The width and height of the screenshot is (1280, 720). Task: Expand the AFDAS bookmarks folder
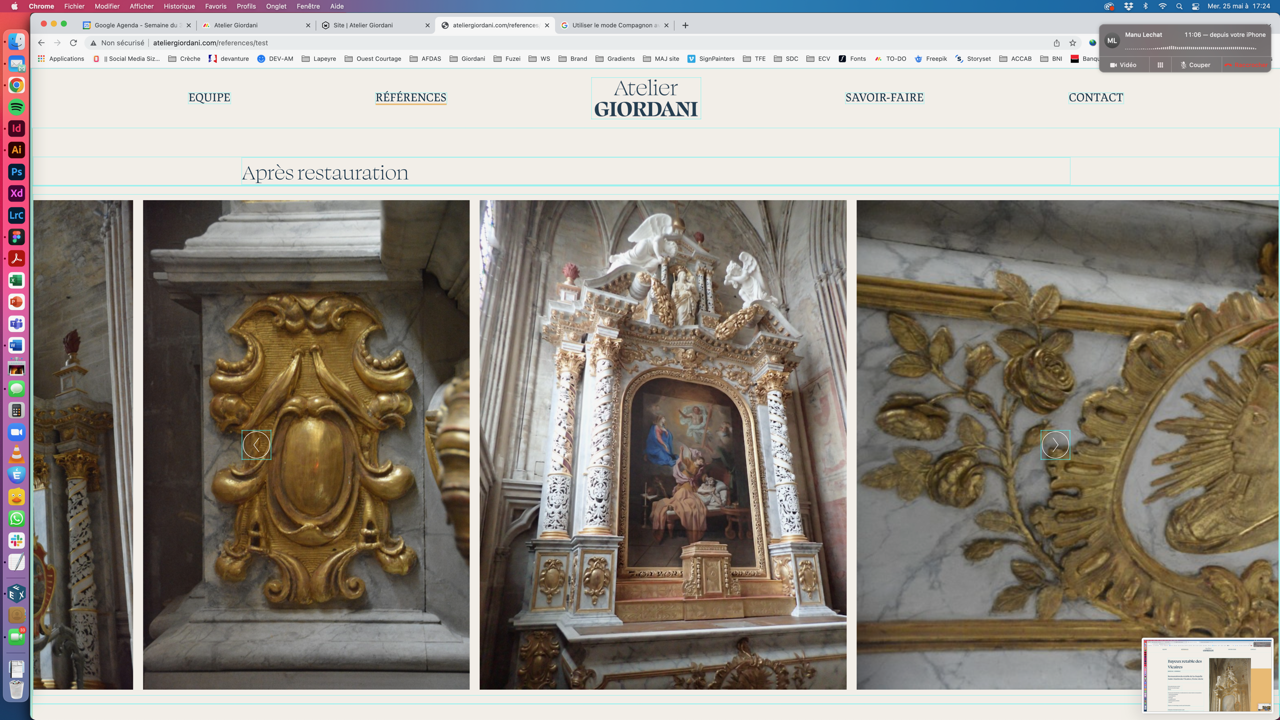tap(425, 59)
